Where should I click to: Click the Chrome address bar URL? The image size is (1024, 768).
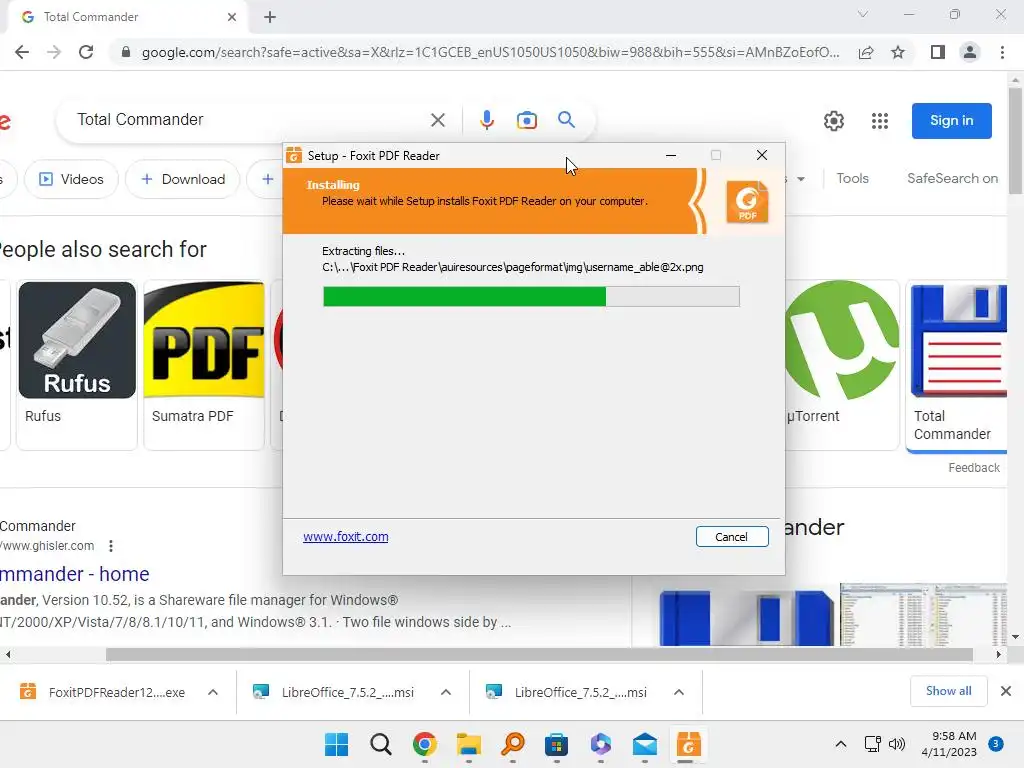[490, 52]
